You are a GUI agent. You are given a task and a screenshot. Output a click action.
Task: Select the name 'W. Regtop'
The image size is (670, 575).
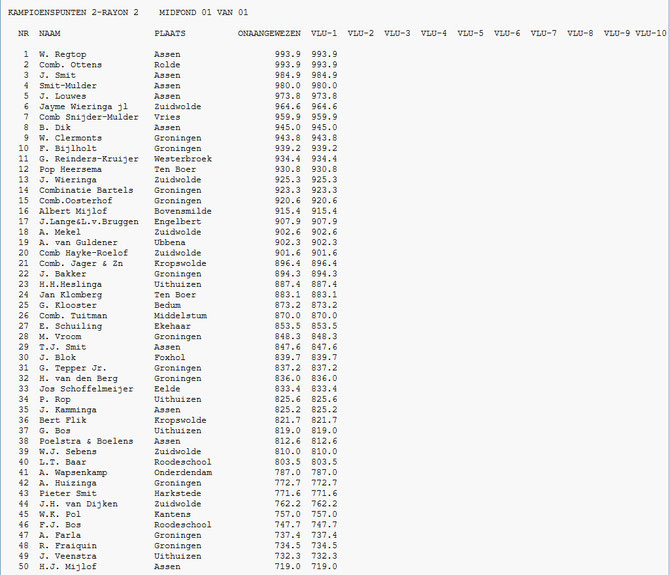pos(62,54)
